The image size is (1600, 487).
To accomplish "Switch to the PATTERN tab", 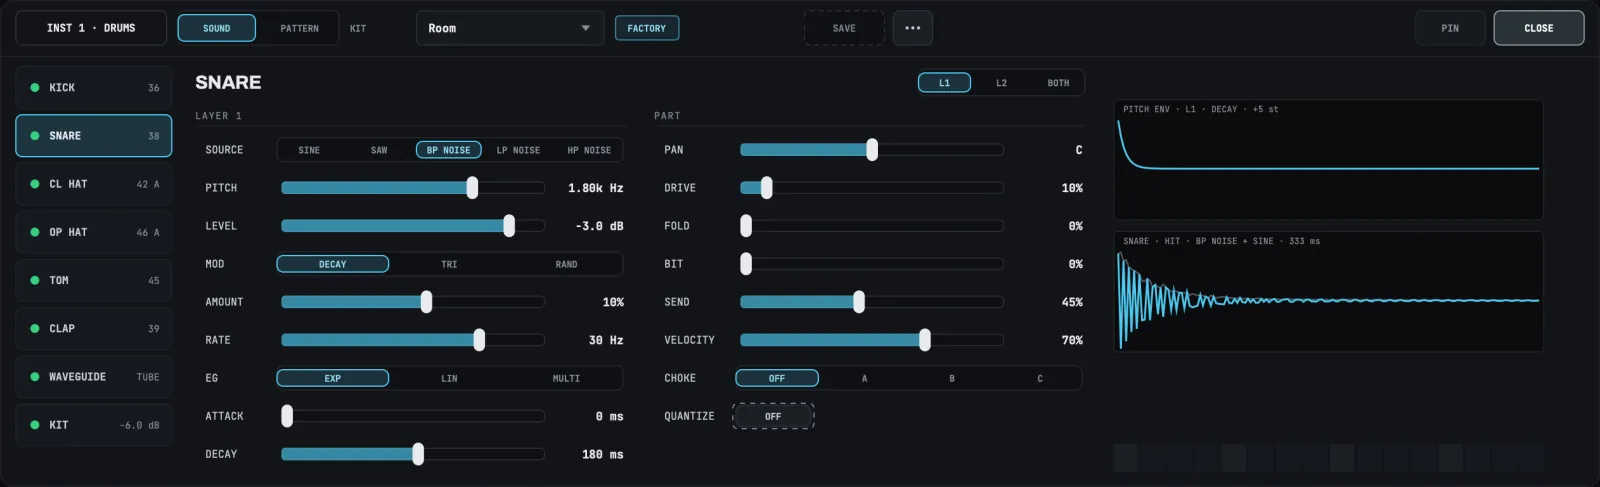I will pos(299,28).
